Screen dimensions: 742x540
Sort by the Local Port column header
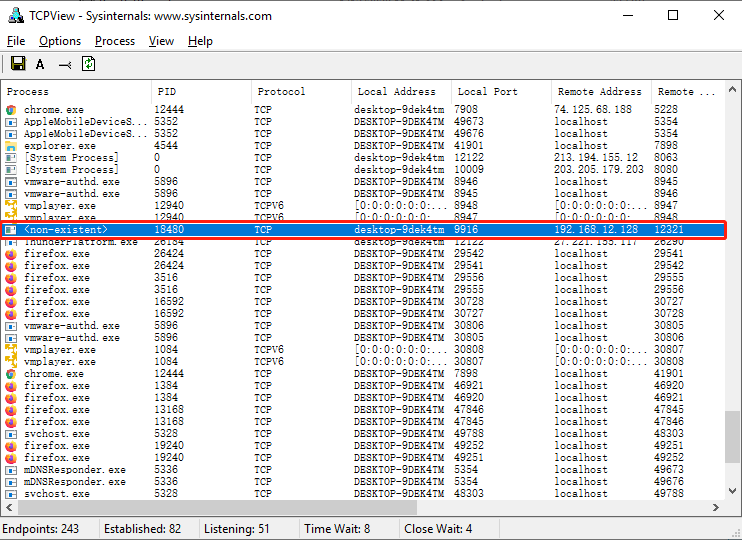[500, 91]
